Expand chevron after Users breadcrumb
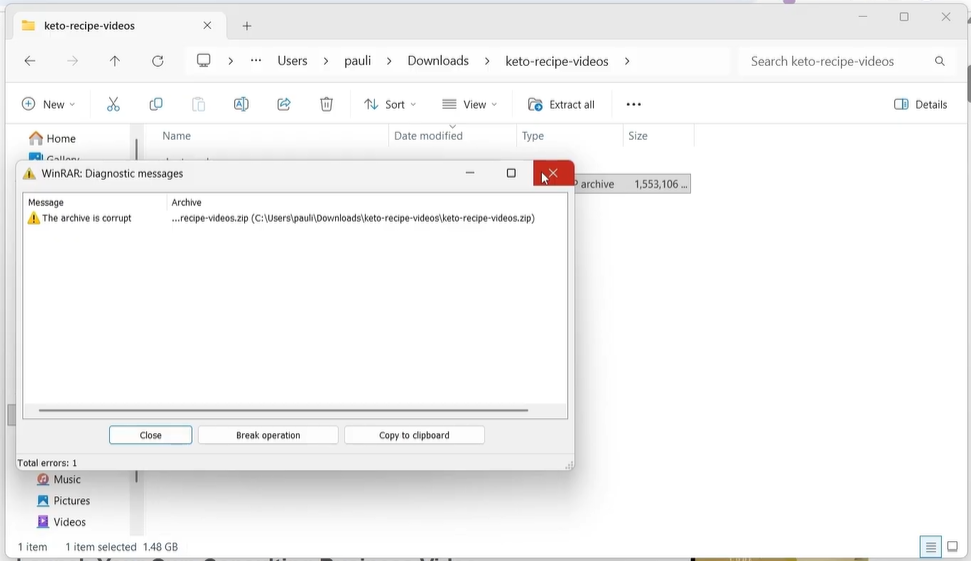 coord(326,61)
